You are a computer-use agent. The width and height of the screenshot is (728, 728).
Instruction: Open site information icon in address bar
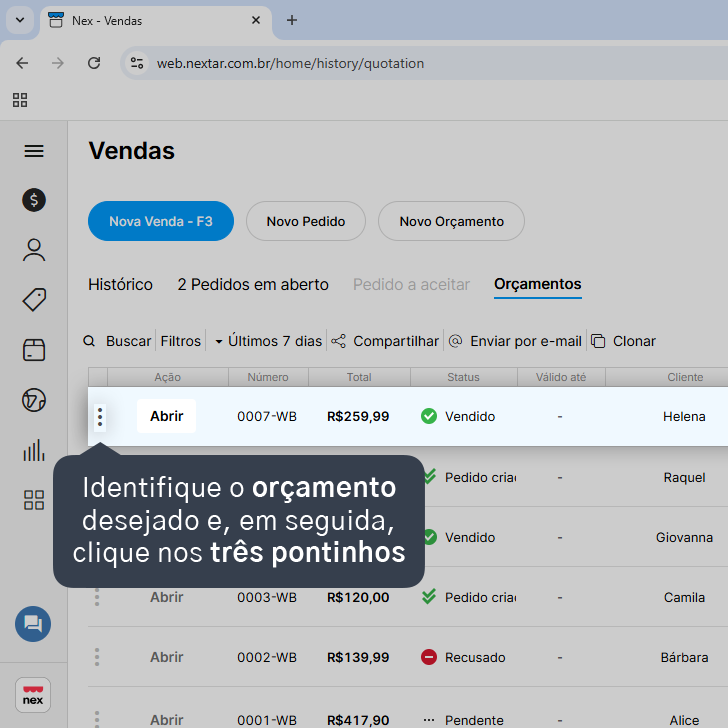coord(136,63)
